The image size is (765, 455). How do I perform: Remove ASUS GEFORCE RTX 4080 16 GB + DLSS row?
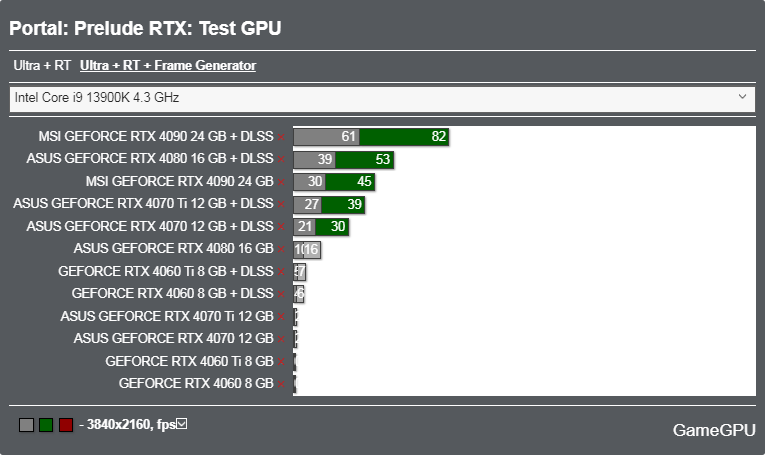[281, 159]
